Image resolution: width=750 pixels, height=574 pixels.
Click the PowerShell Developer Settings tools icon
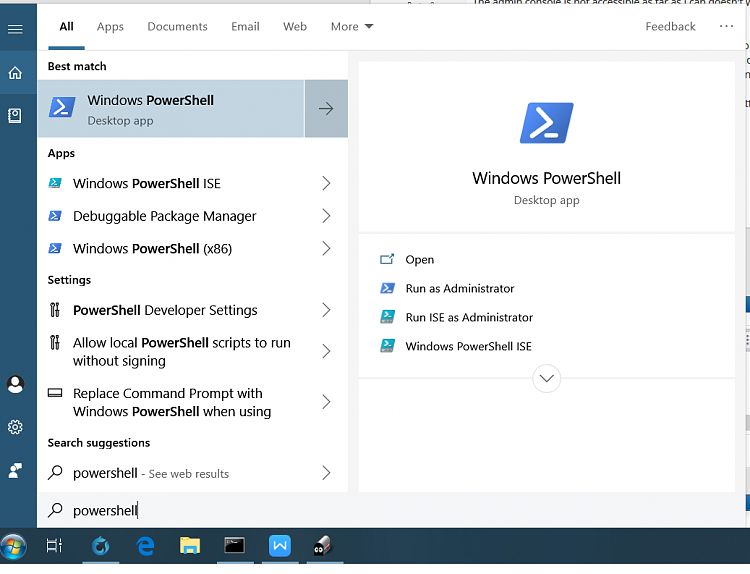tap(55, 310)
